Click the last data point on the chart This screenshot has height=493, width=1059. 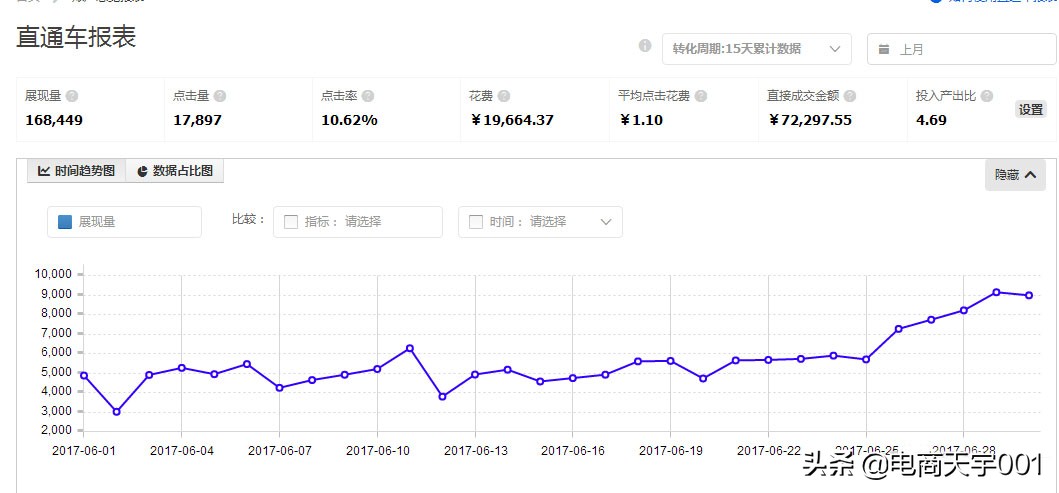pyautogui.click(x=1029, y=295)
